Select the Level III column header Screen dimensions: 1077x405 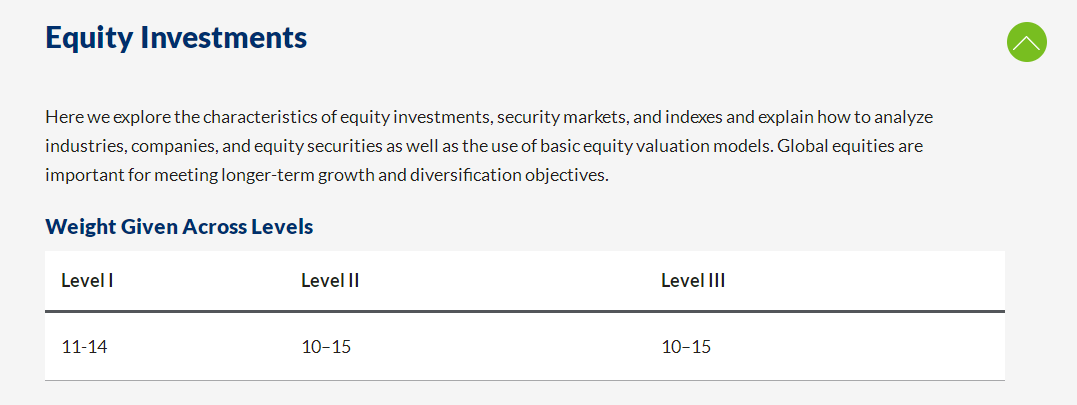pyautogui.click(x=693, y=280)
